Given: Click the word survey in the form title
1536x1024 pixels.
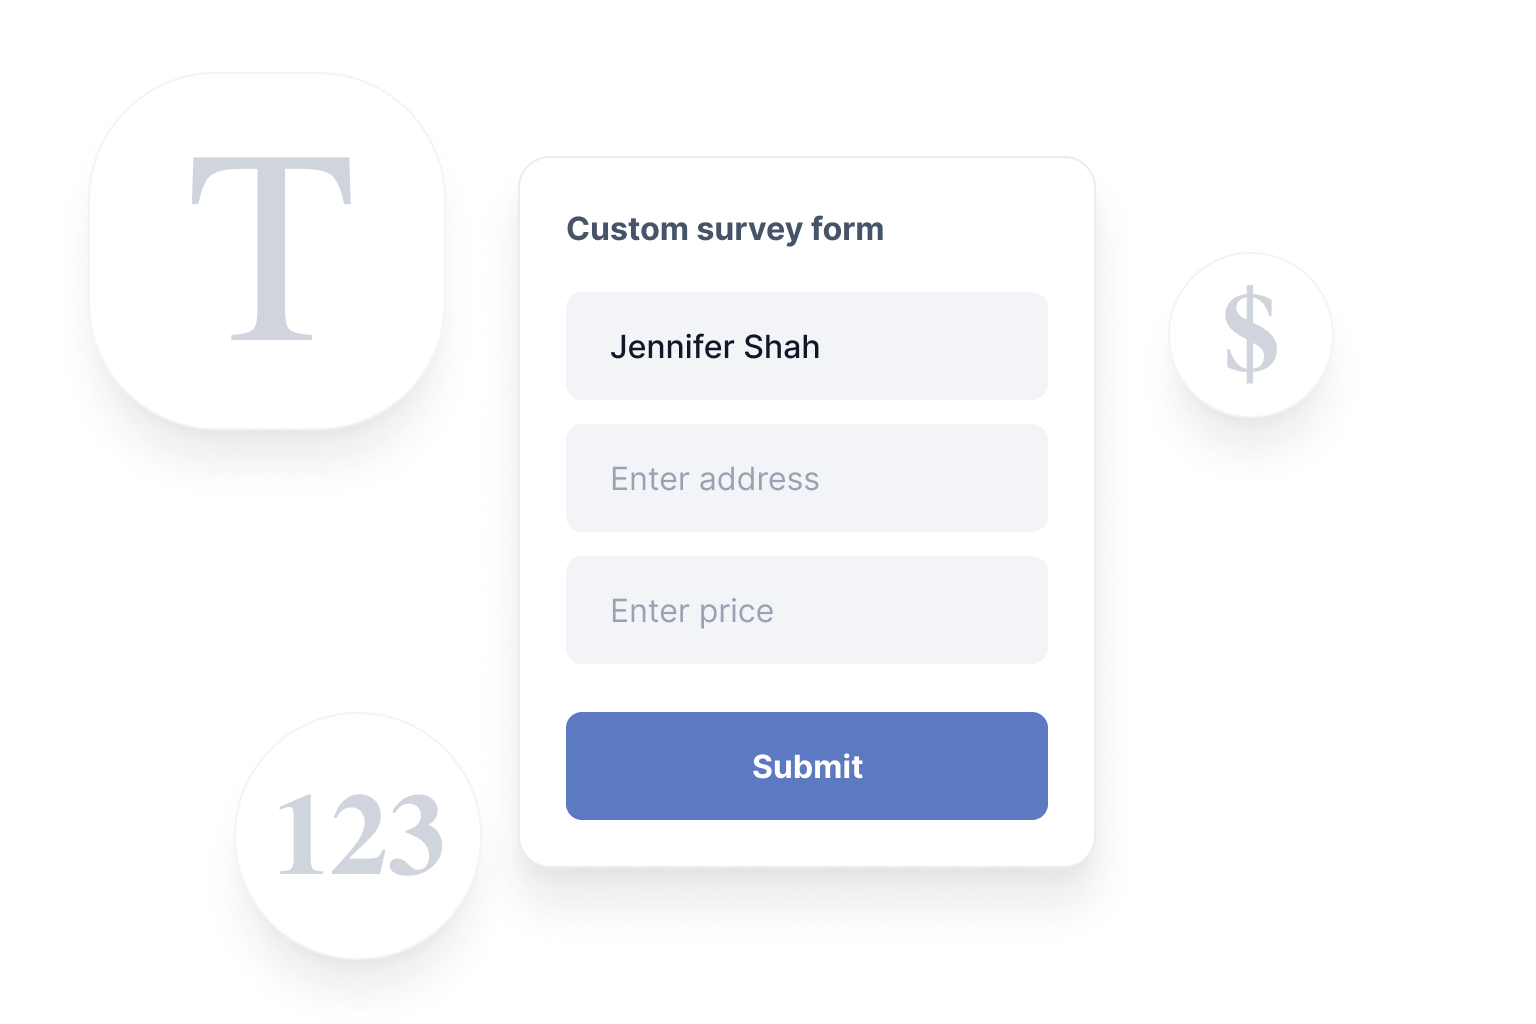Looking at the screenshot, I should point(749,230).
